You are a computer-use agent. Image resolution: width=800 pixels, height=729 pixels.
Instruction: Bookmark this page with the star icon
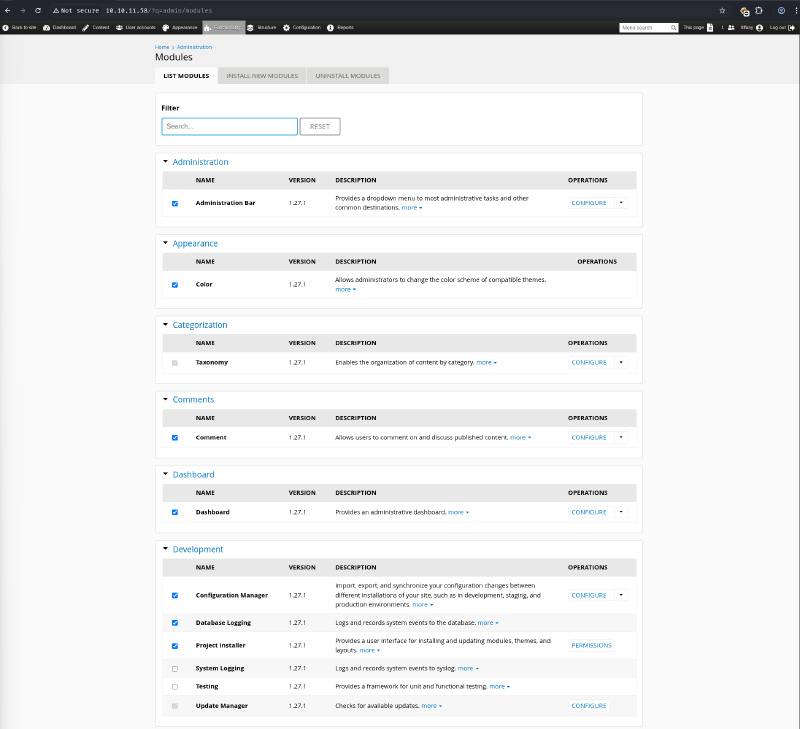[x=722, y=10]
